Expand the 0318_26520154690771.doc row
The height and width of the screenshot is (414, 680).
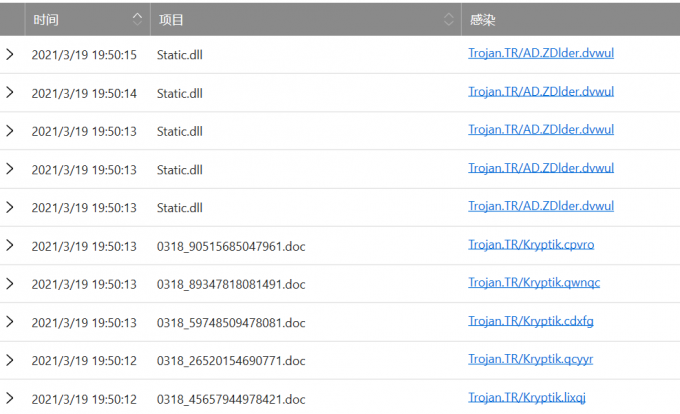10,360
